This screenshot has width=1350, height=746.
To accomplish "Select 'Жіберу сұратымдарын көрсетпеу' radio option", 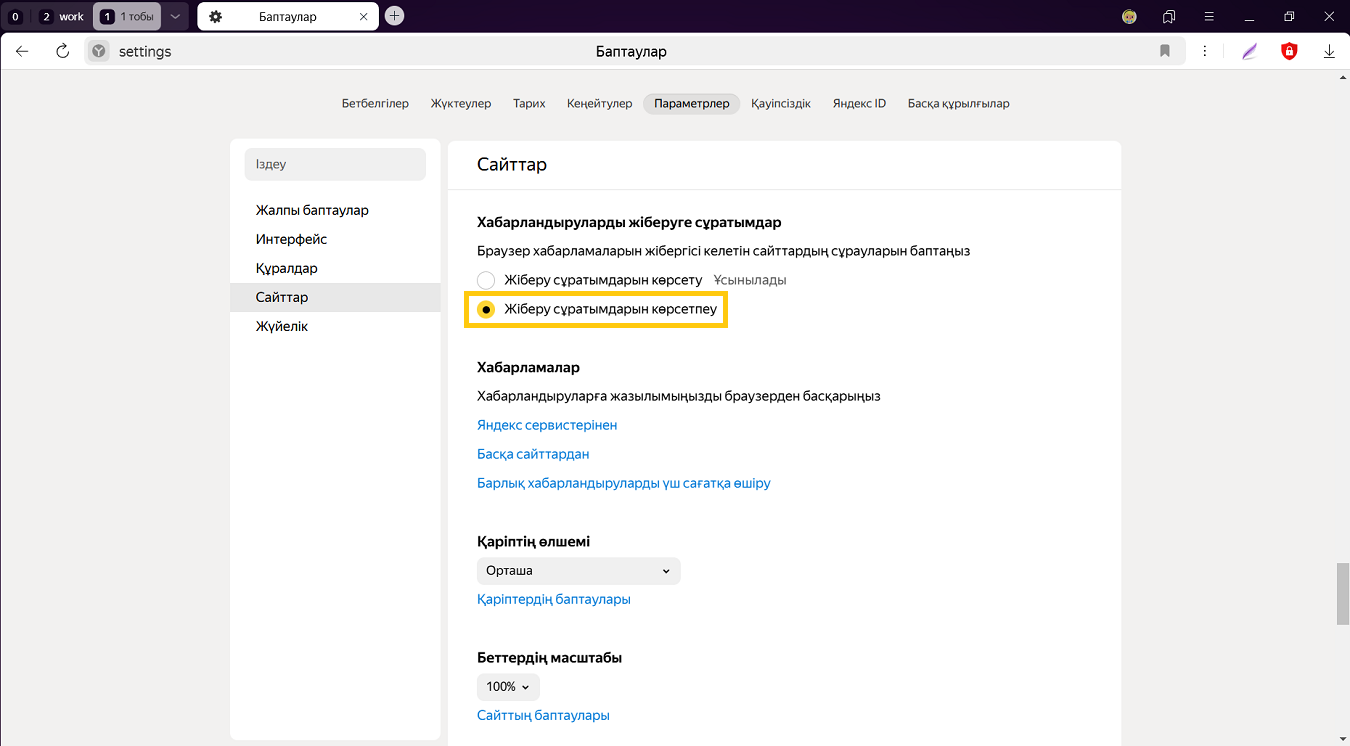I will (486, 310).
